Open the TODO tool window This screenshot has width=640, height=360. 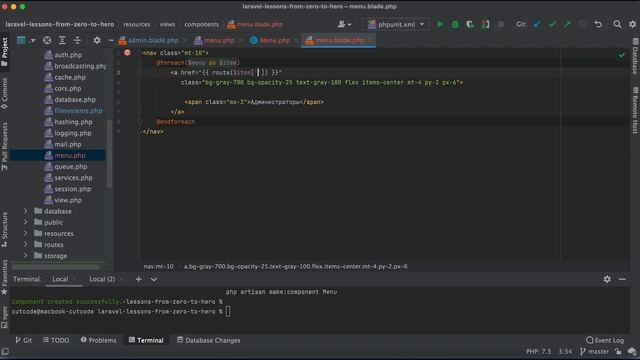56,340
